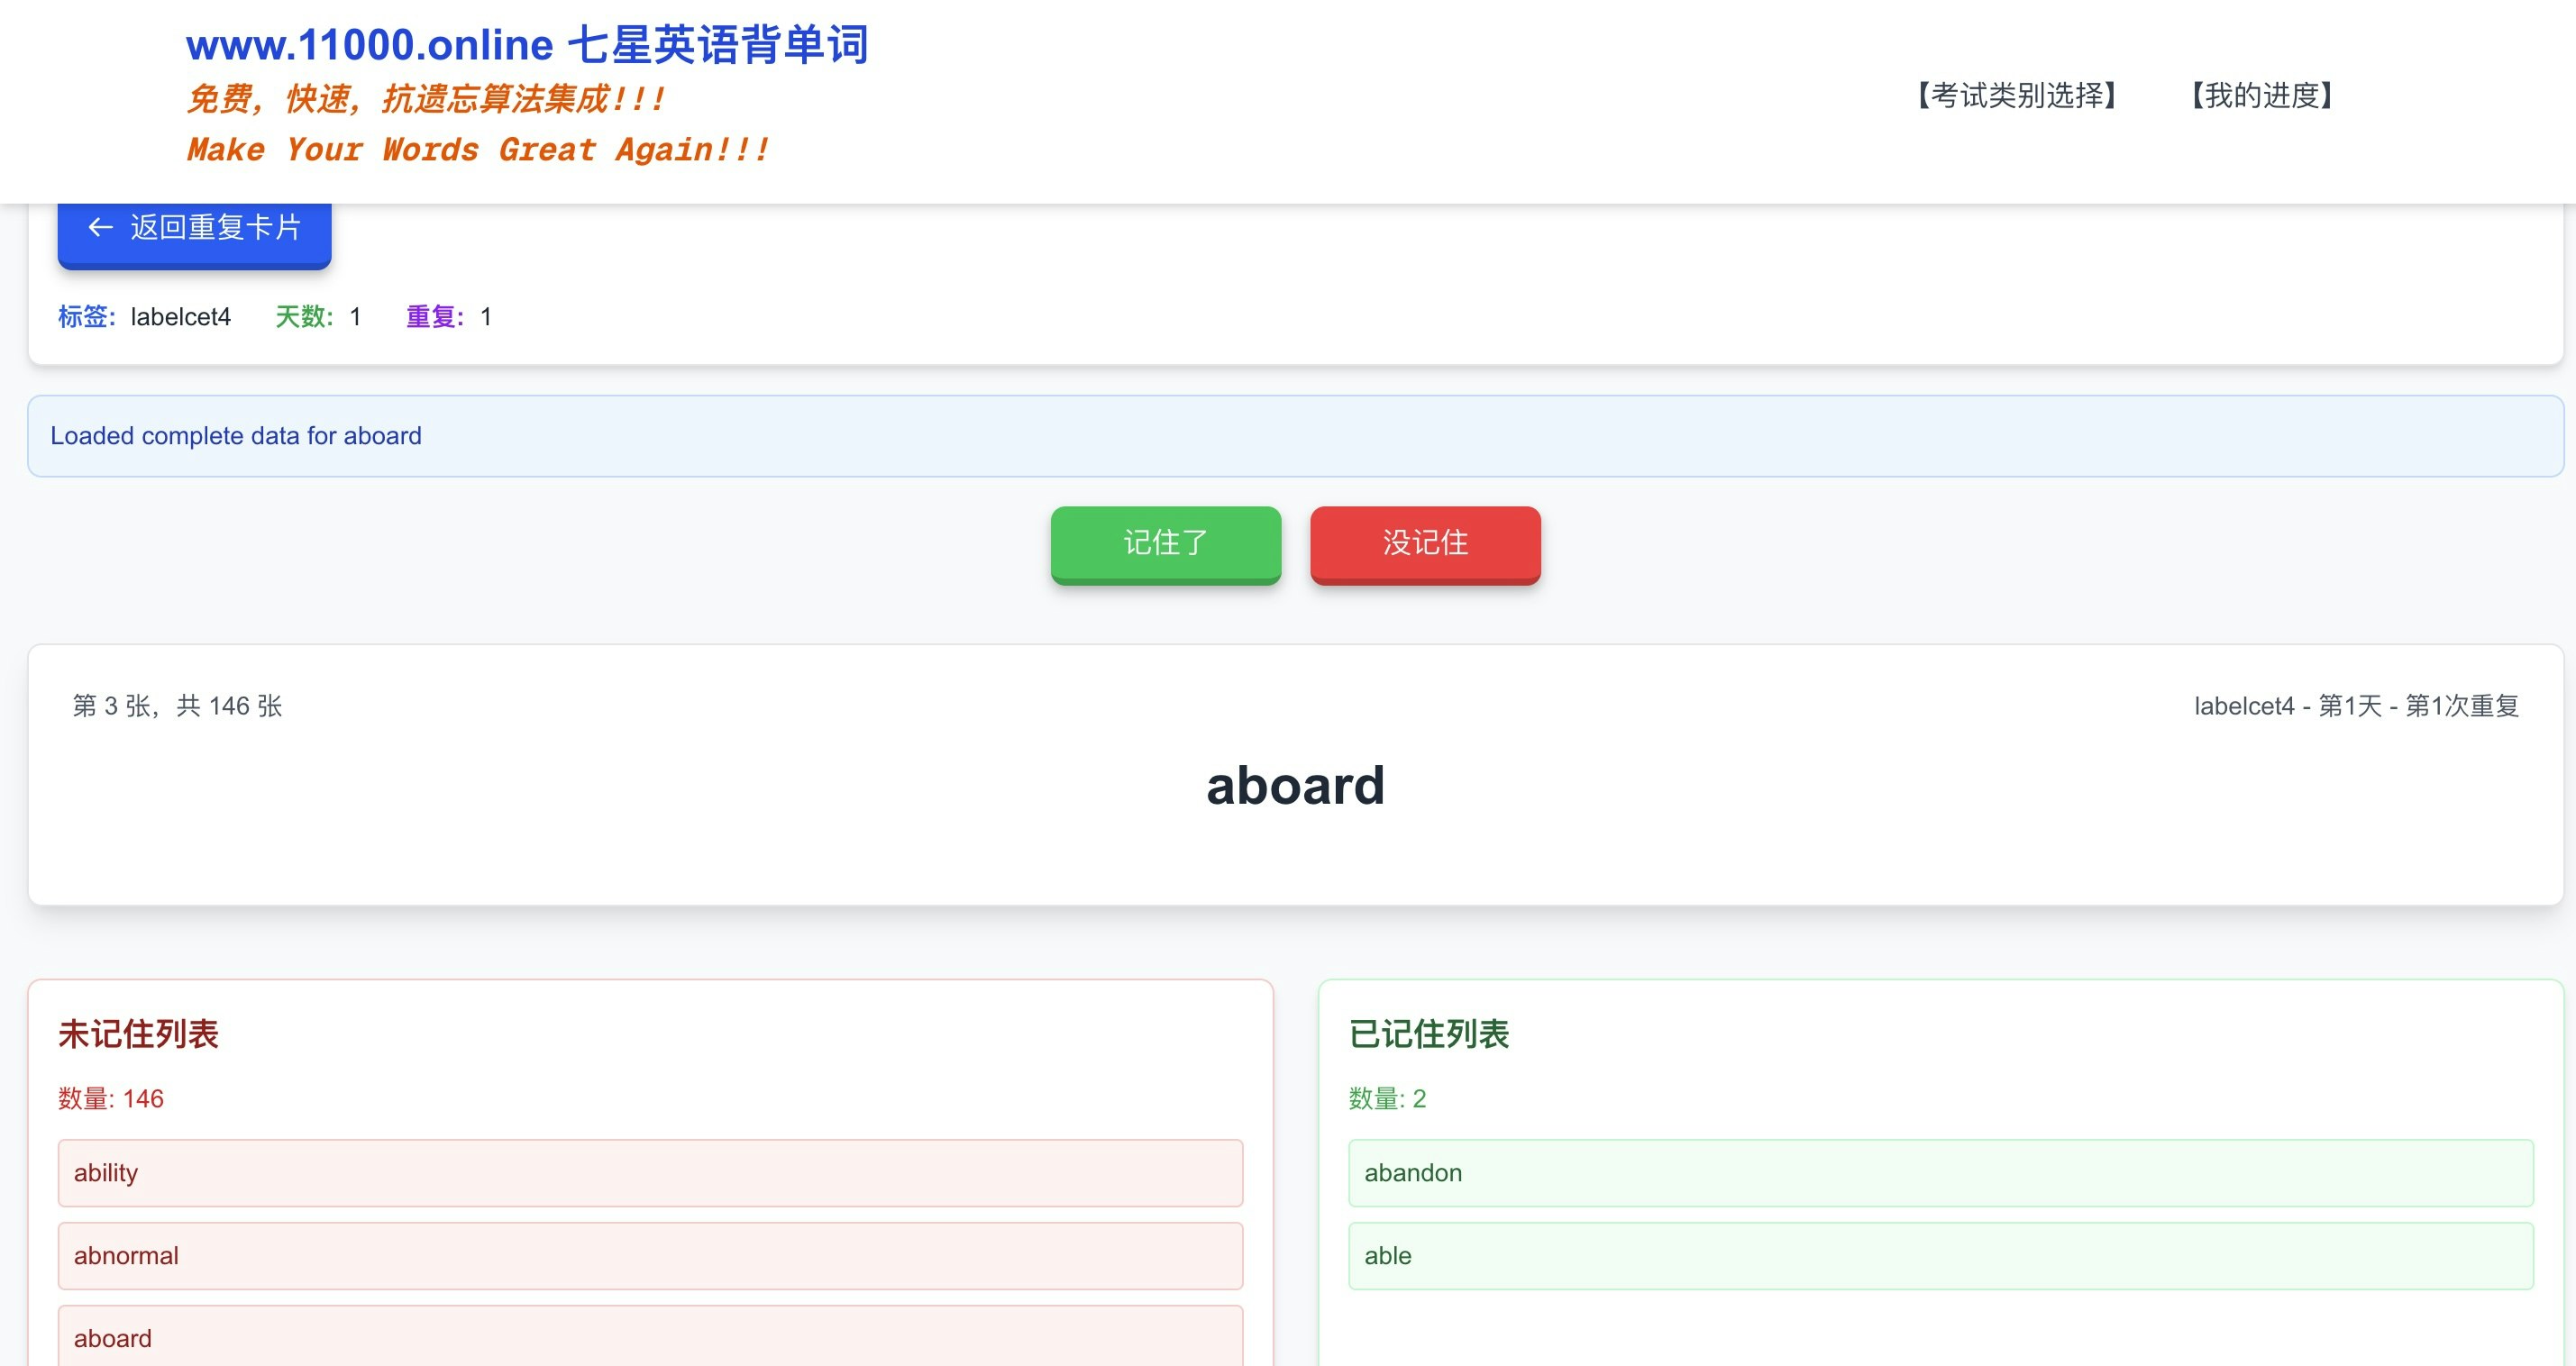Screen dimensions: 2576x1366
Task: Mark the word as remembered with 记住了
Action: coord(1165,544)
